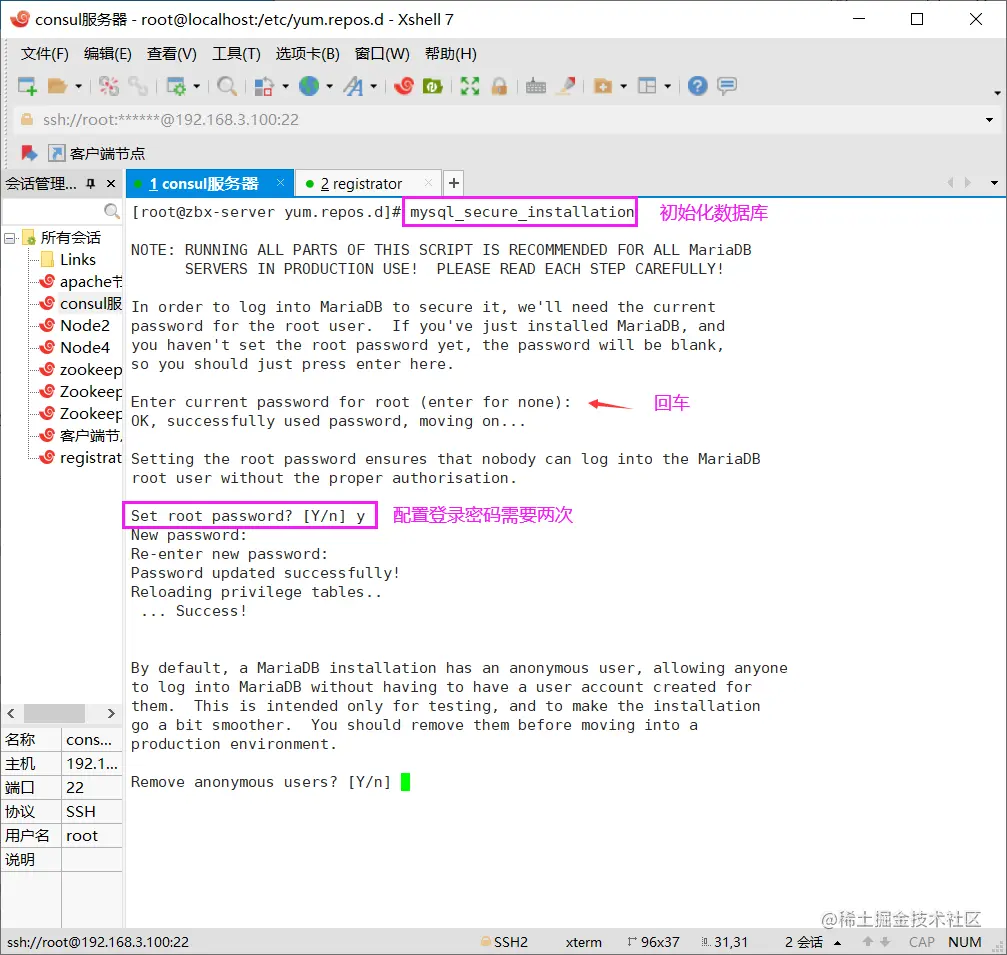Click the keyboard key-mapping icon
Viewport: 1007px width, 955px height.
pyautogui.click(x=536, y=85)
